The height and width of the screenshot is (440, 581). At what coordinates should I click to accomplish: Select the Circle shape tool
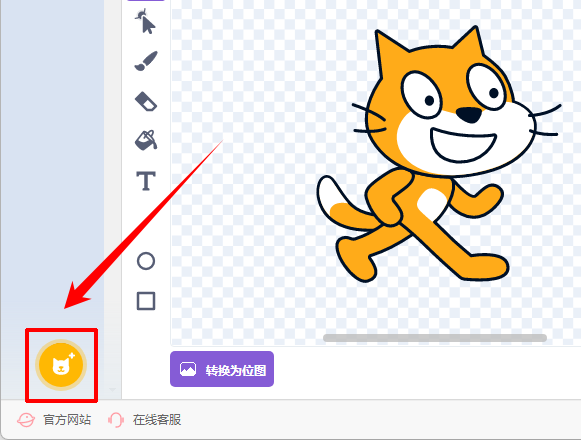[146, 261]
